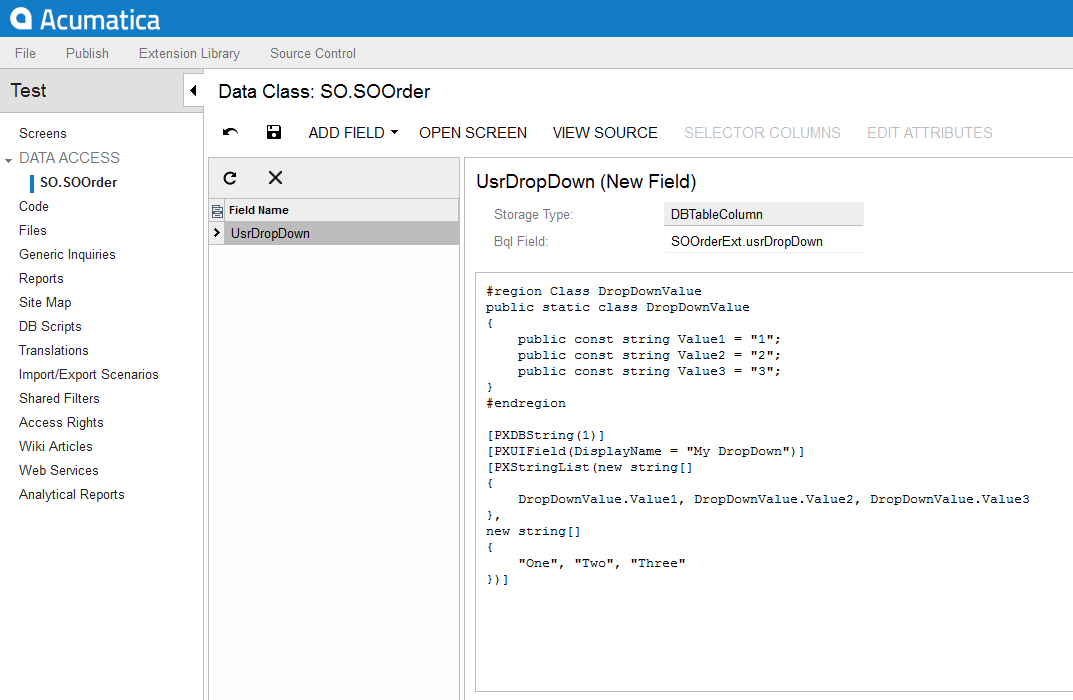
Task: Open the Site Map section
Action: point(45,302)
